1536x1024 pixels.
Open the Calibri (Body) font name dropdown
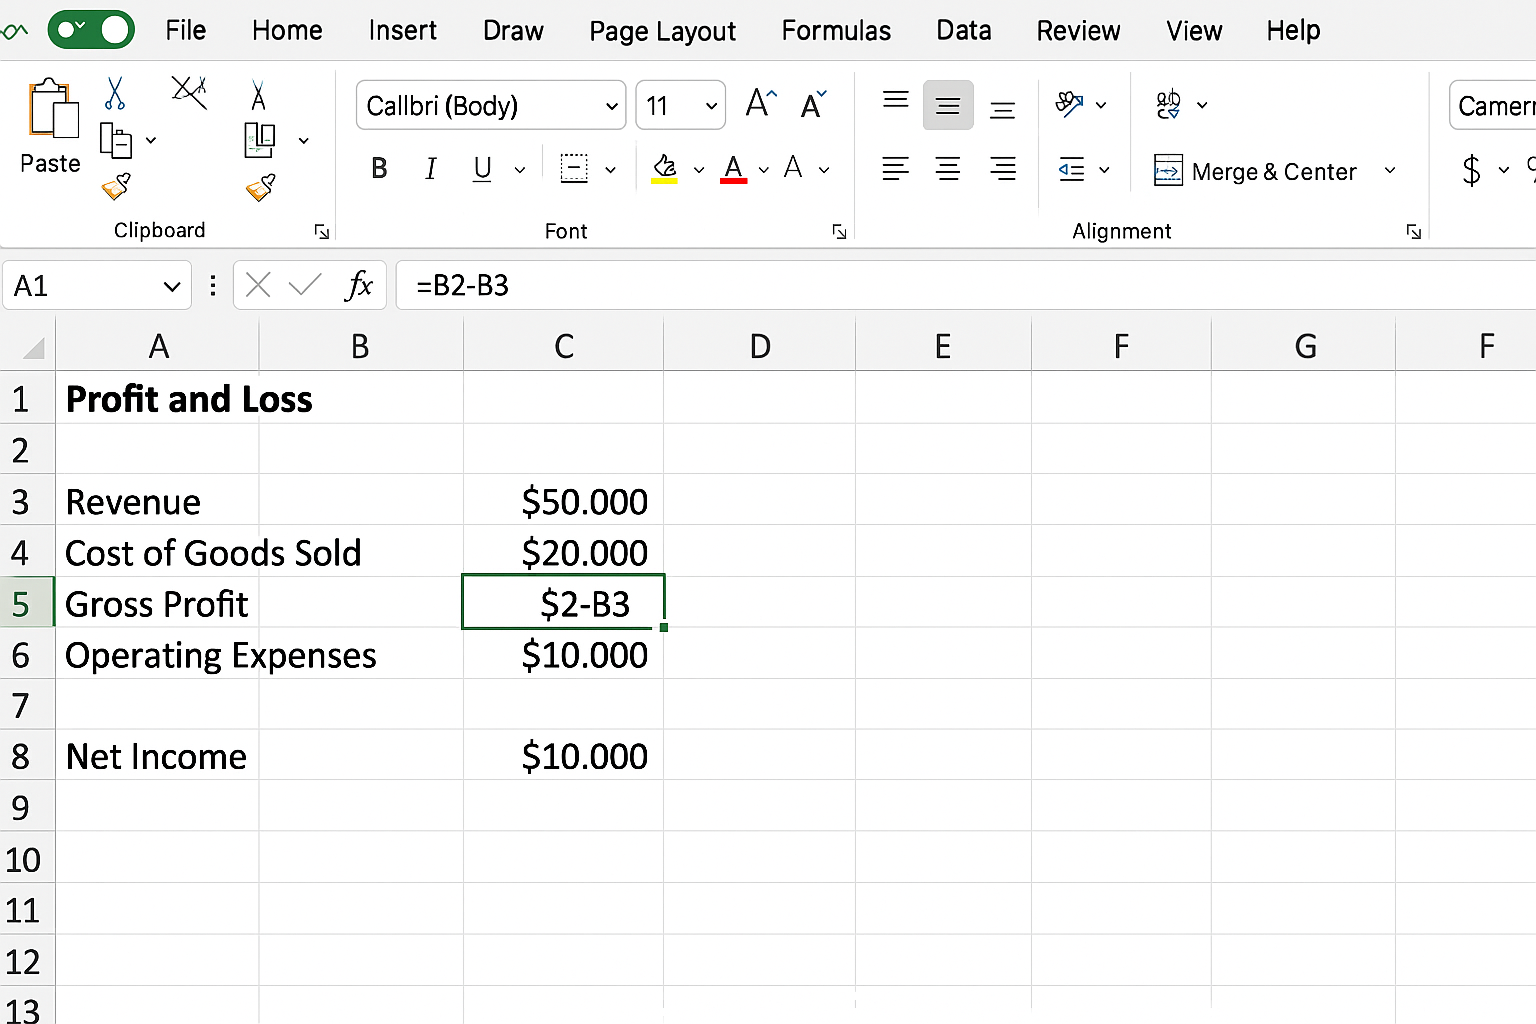click(x=612, y=106)
